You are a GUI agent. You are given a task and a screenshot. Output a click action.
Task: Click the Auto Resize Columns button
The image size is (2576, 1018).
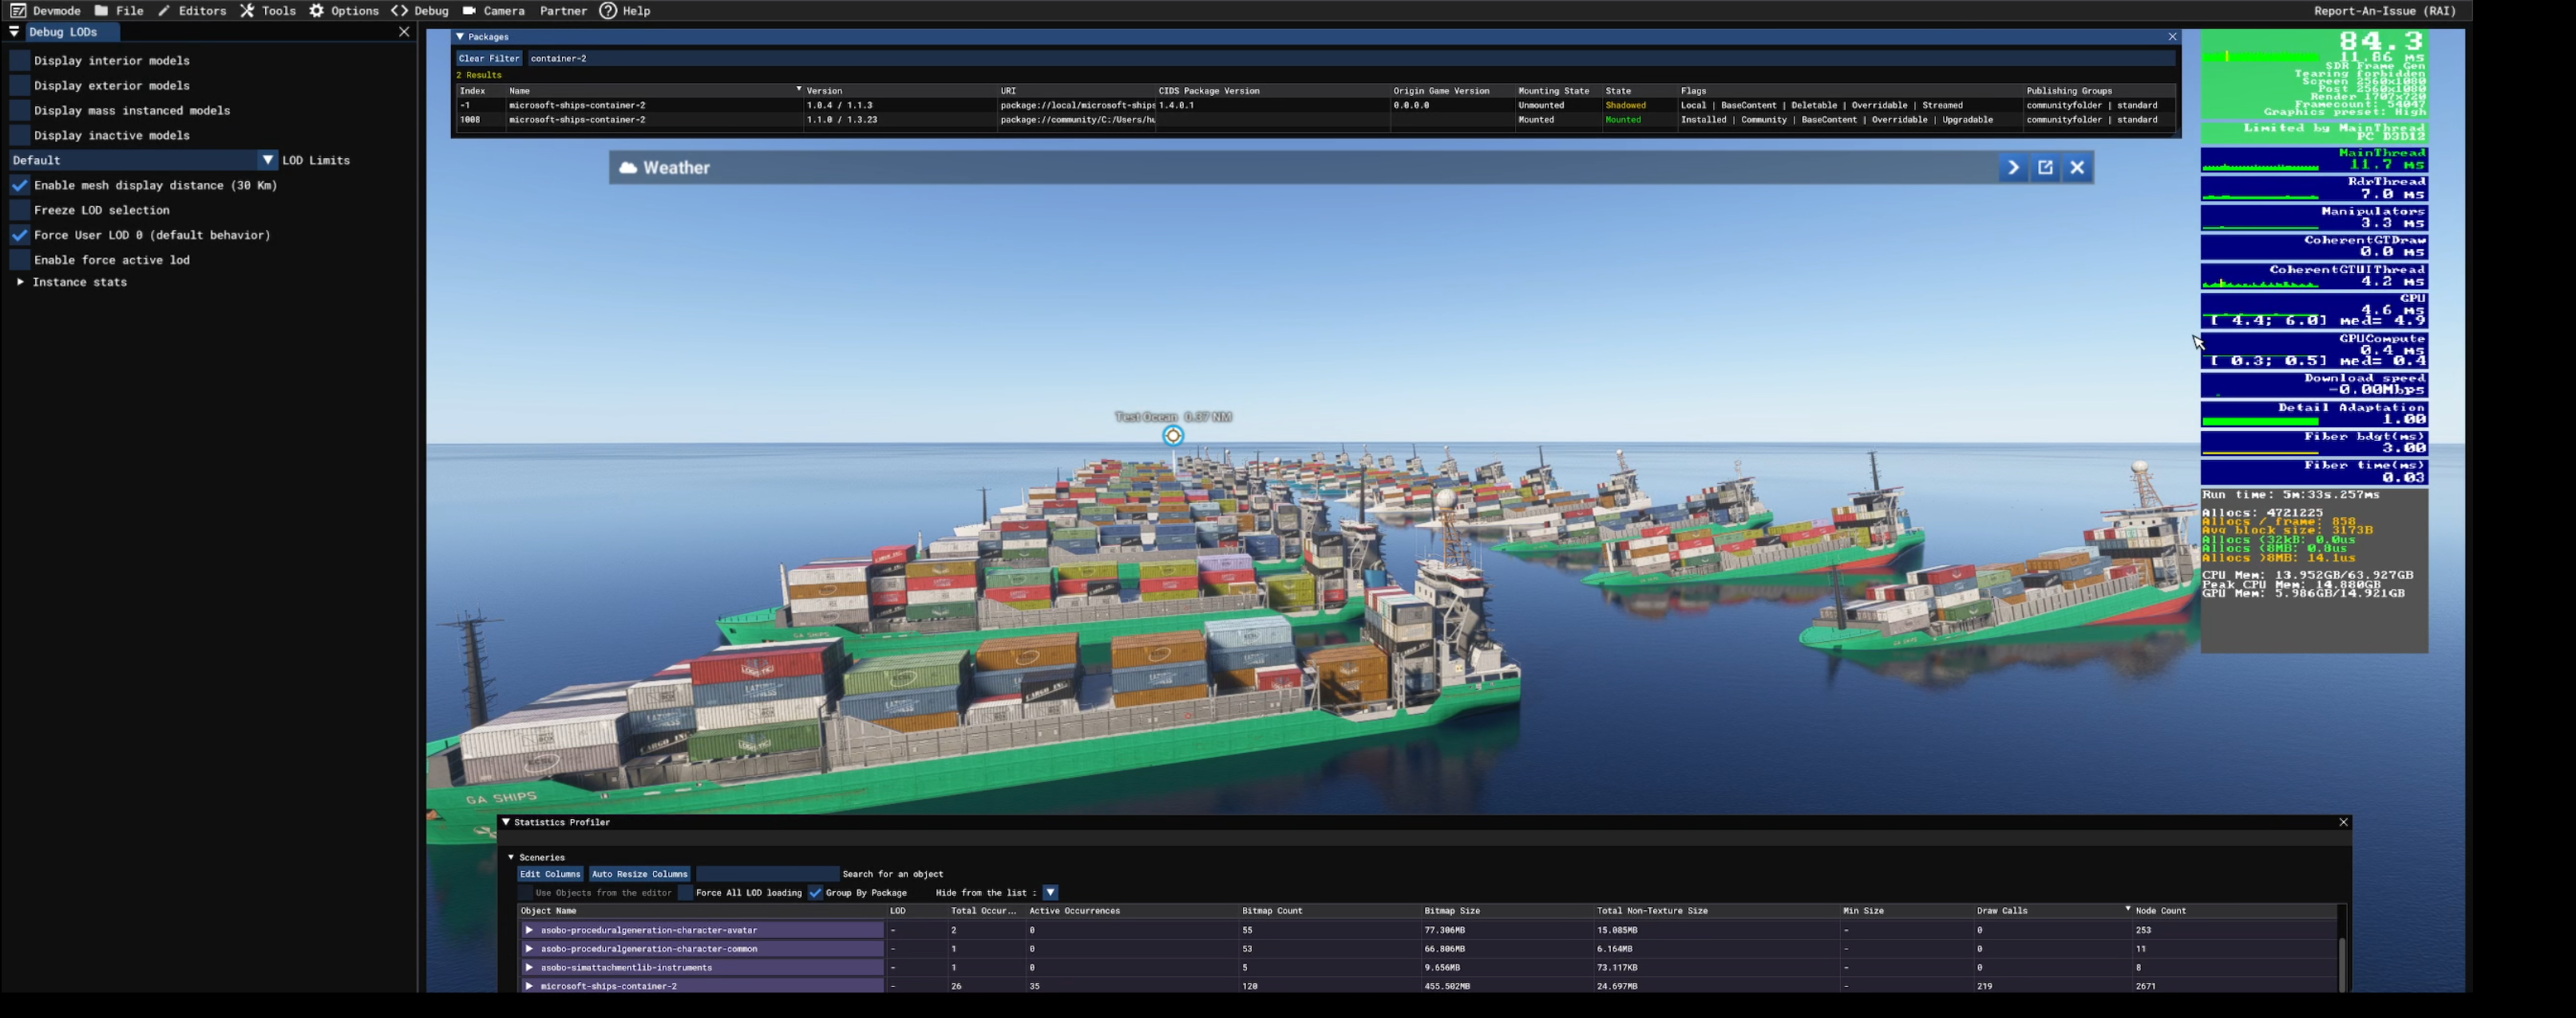[639, 874]
